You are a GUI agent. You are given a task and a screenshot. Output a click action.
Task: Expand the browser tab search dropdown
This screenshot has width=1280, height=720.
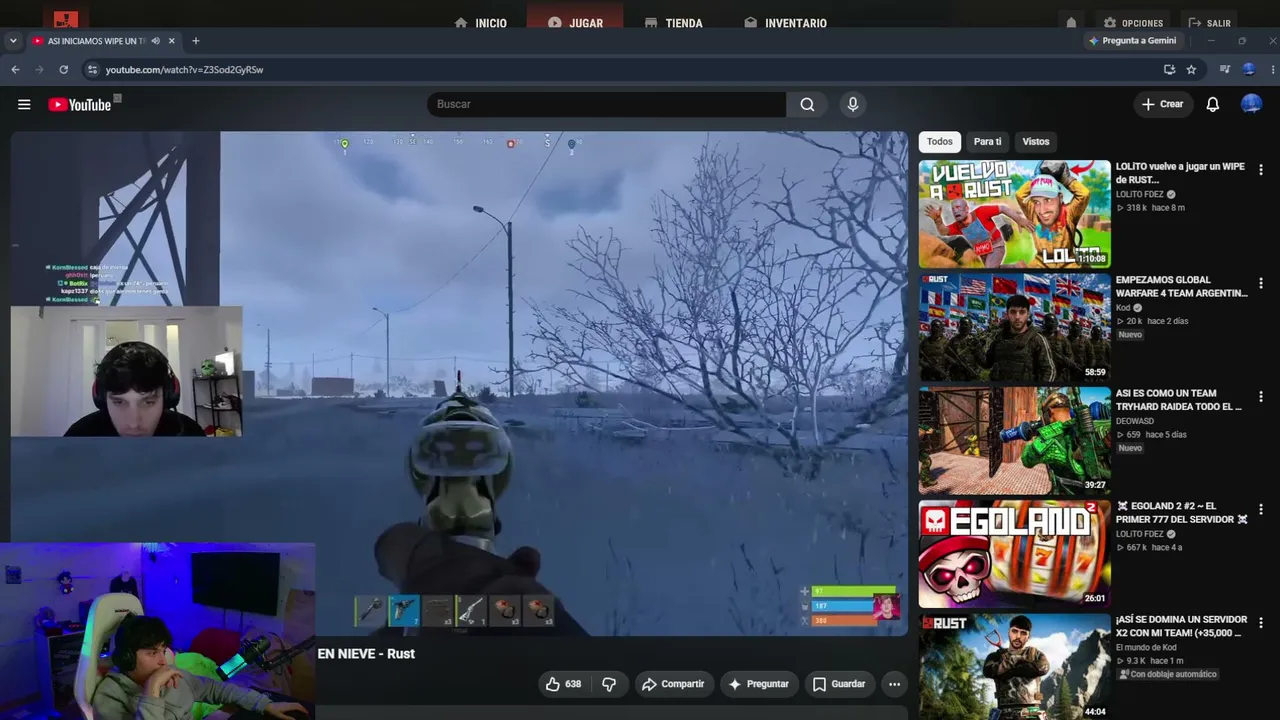point(13,41)
